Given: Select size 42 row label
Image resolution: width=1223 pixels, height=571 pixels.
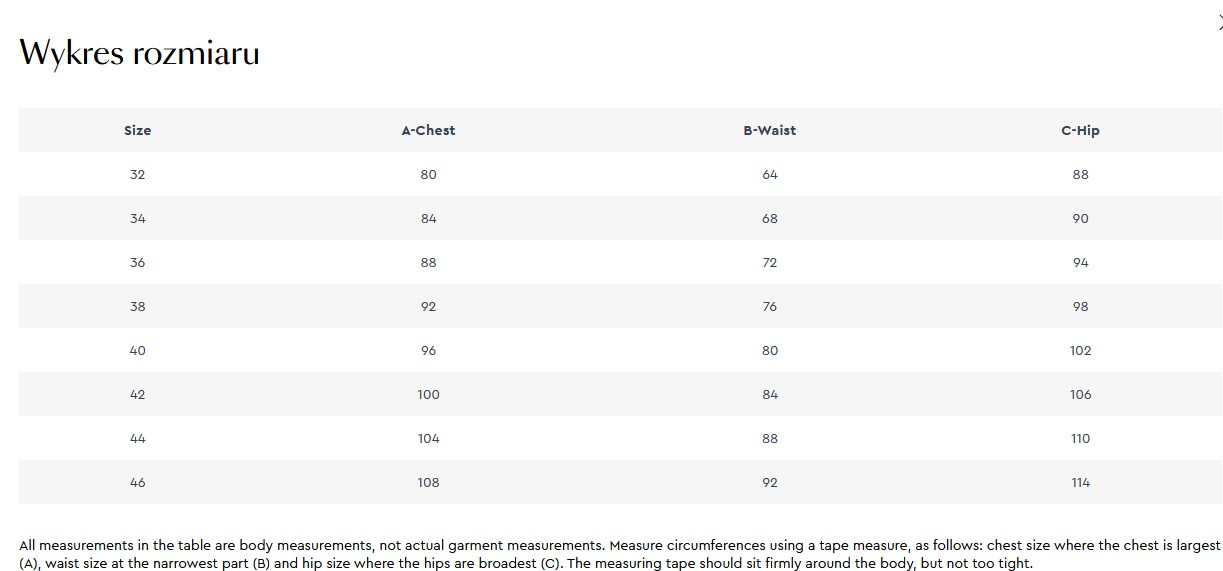Looking at the screenshot, I should (137, 394).
